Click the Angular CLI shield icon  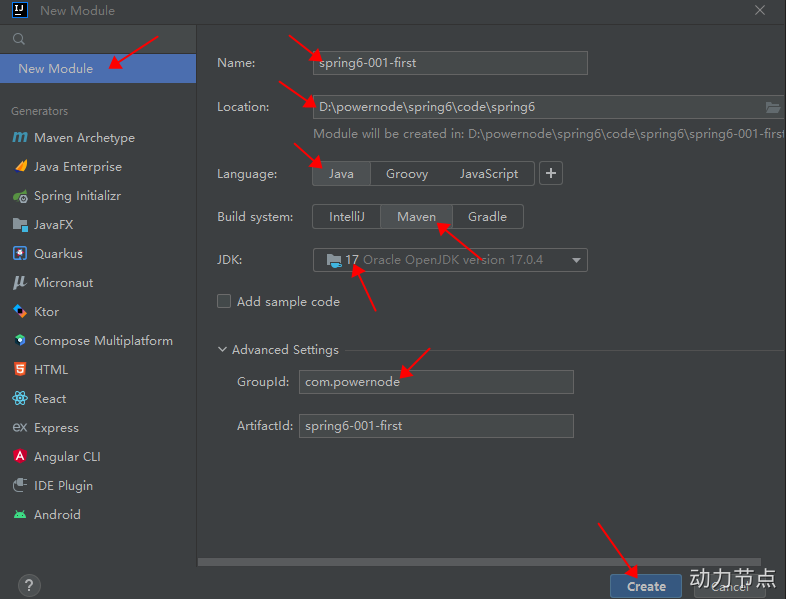(20, 456)
